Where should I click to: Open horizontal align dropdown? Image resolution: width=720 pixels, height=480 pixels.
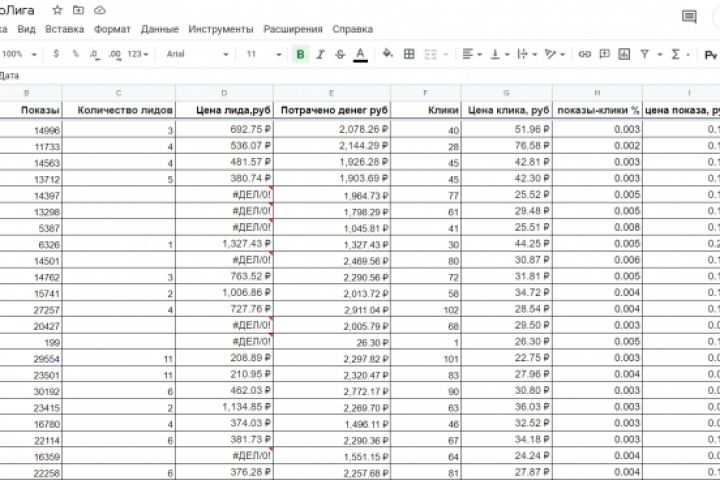pyautogui.click(x=472, y=54)
